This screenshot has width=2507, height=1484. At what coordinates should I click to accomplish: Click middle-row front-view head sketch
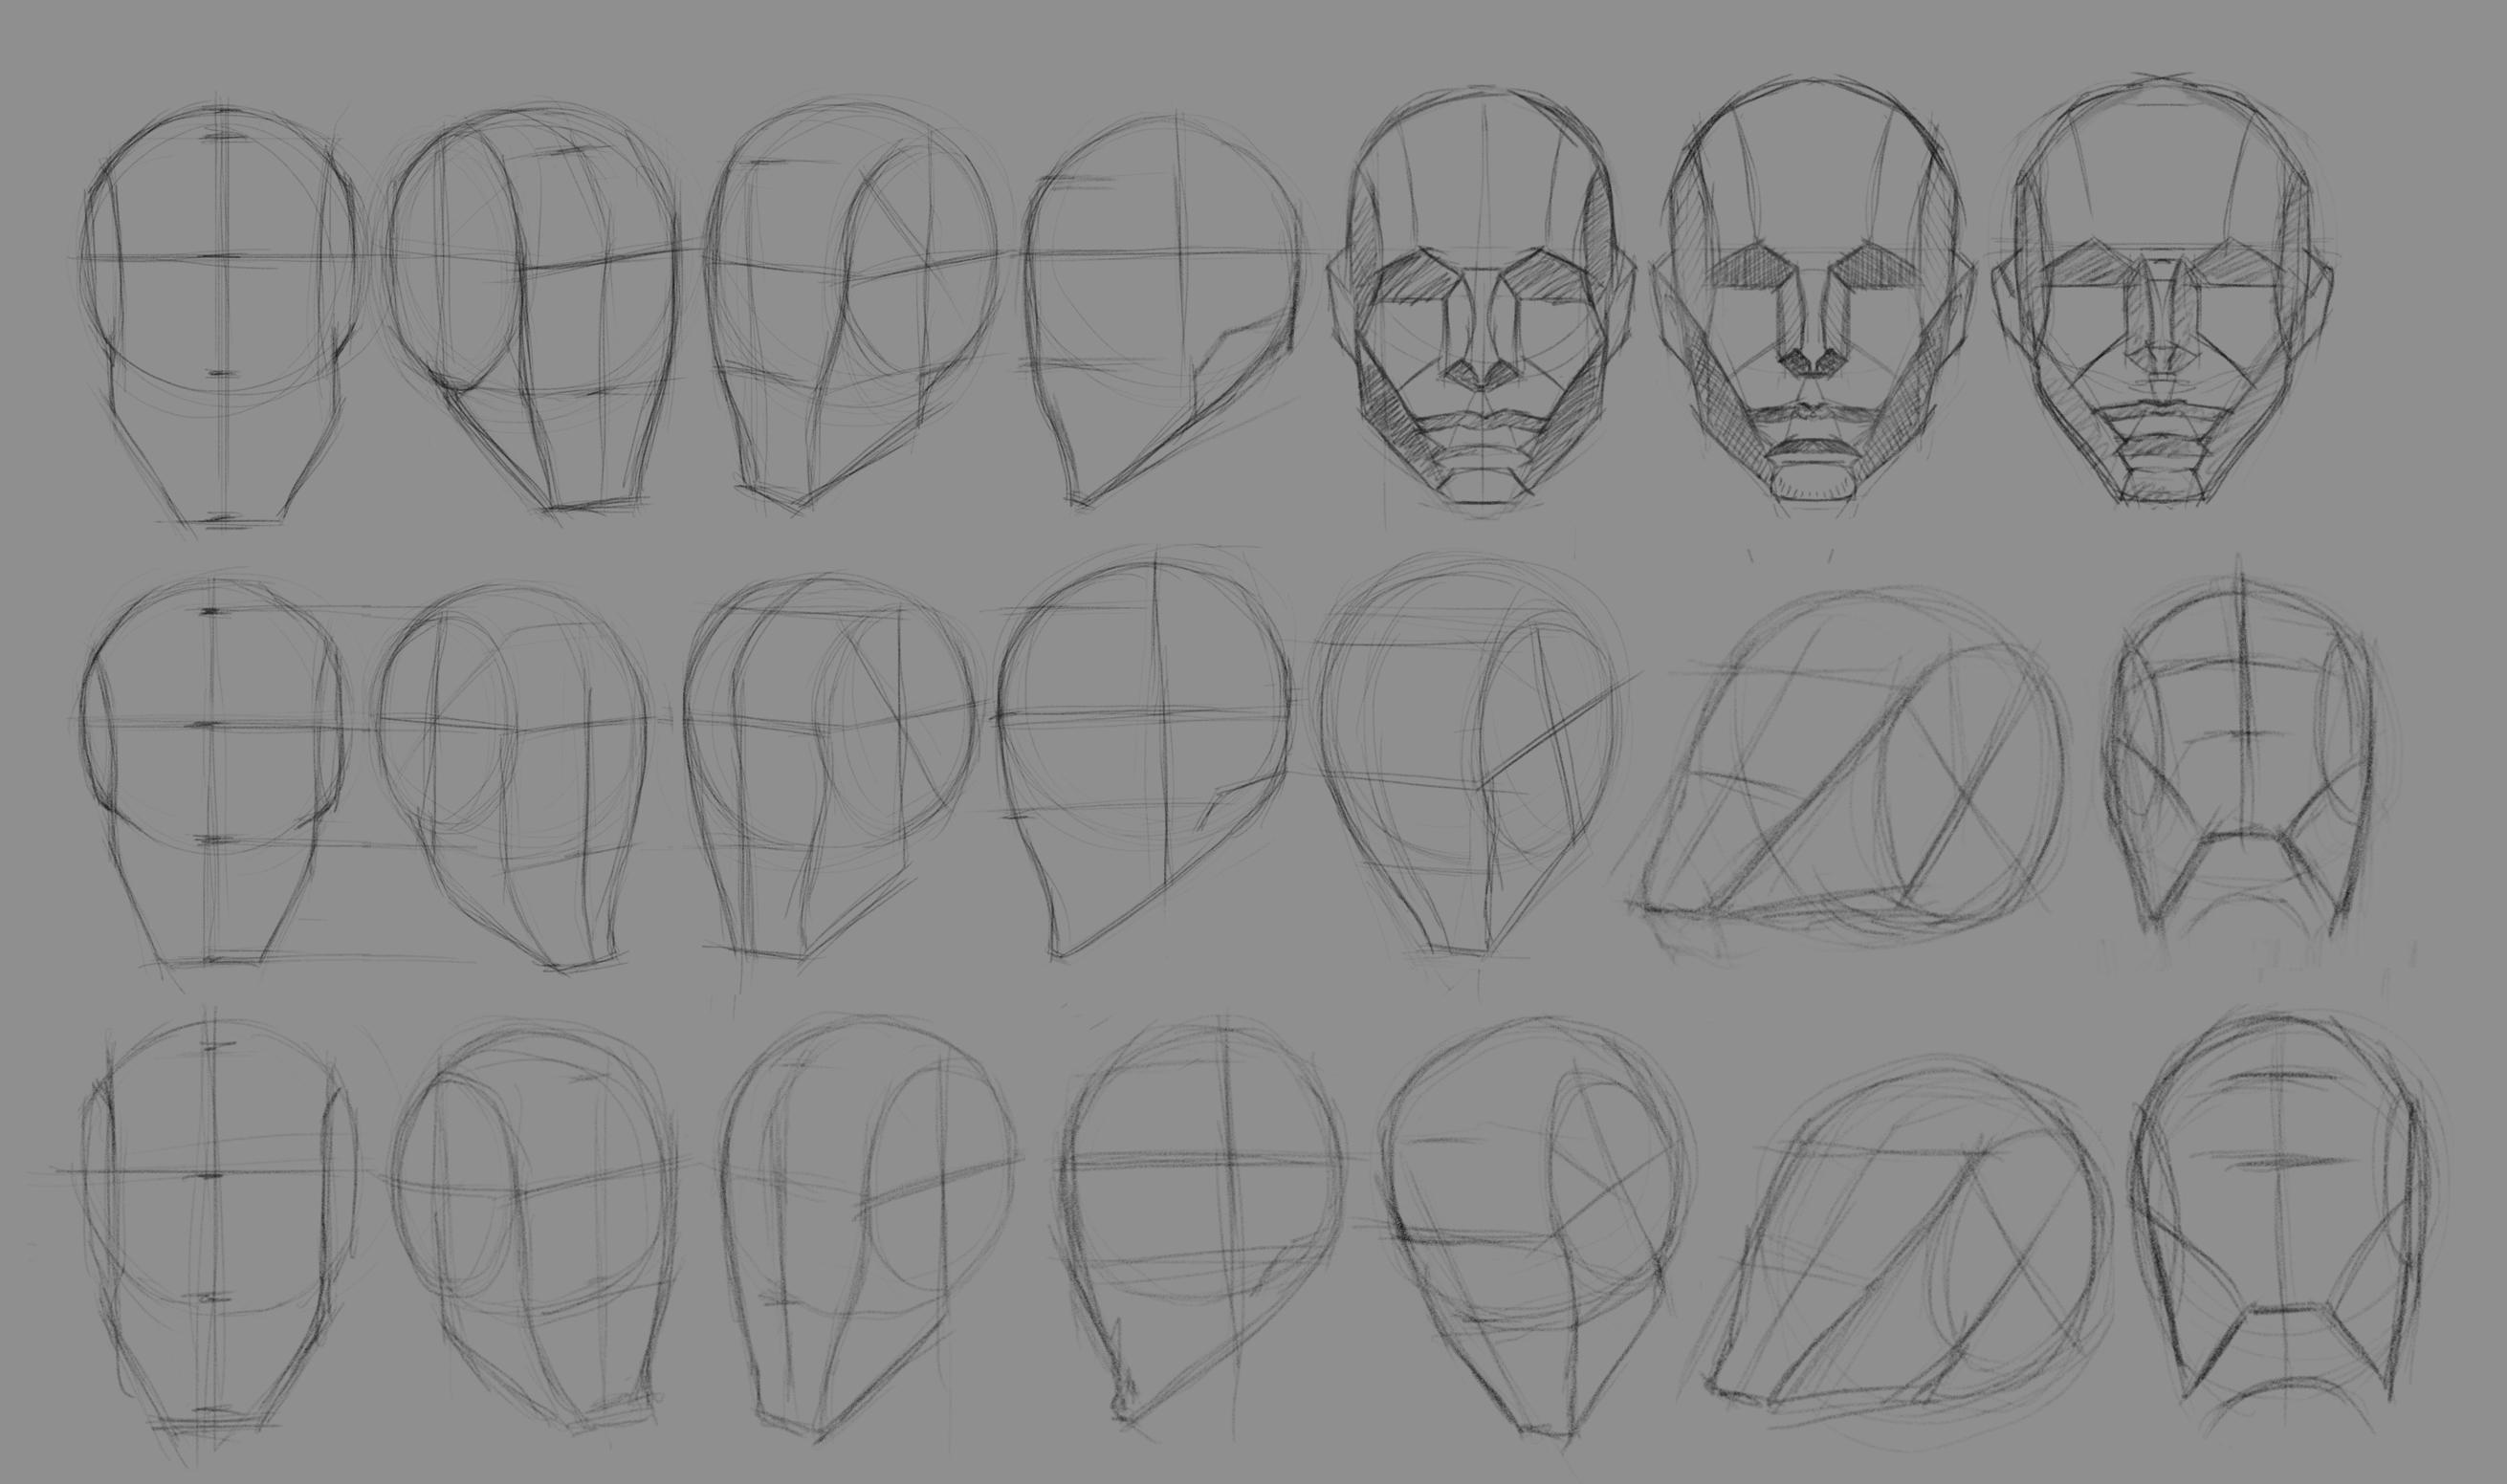point(212,770)
